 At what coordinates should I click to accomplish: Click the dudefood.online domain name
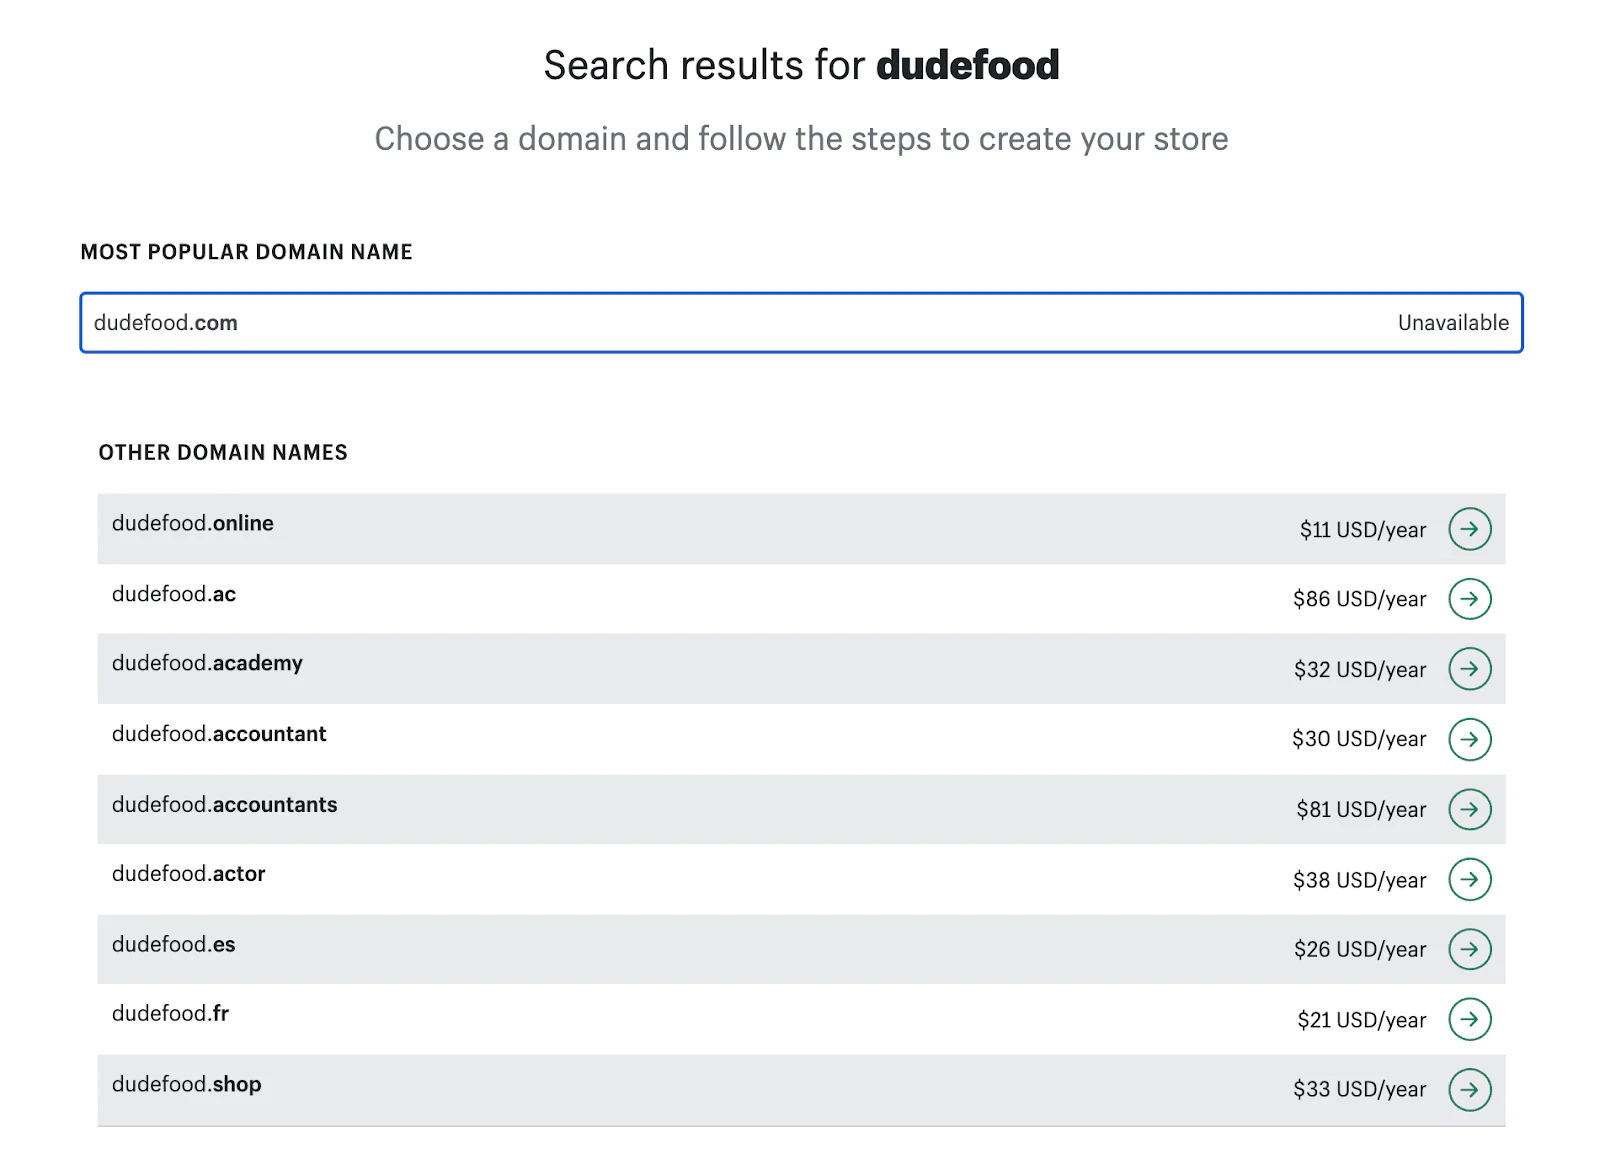(193, 523)
